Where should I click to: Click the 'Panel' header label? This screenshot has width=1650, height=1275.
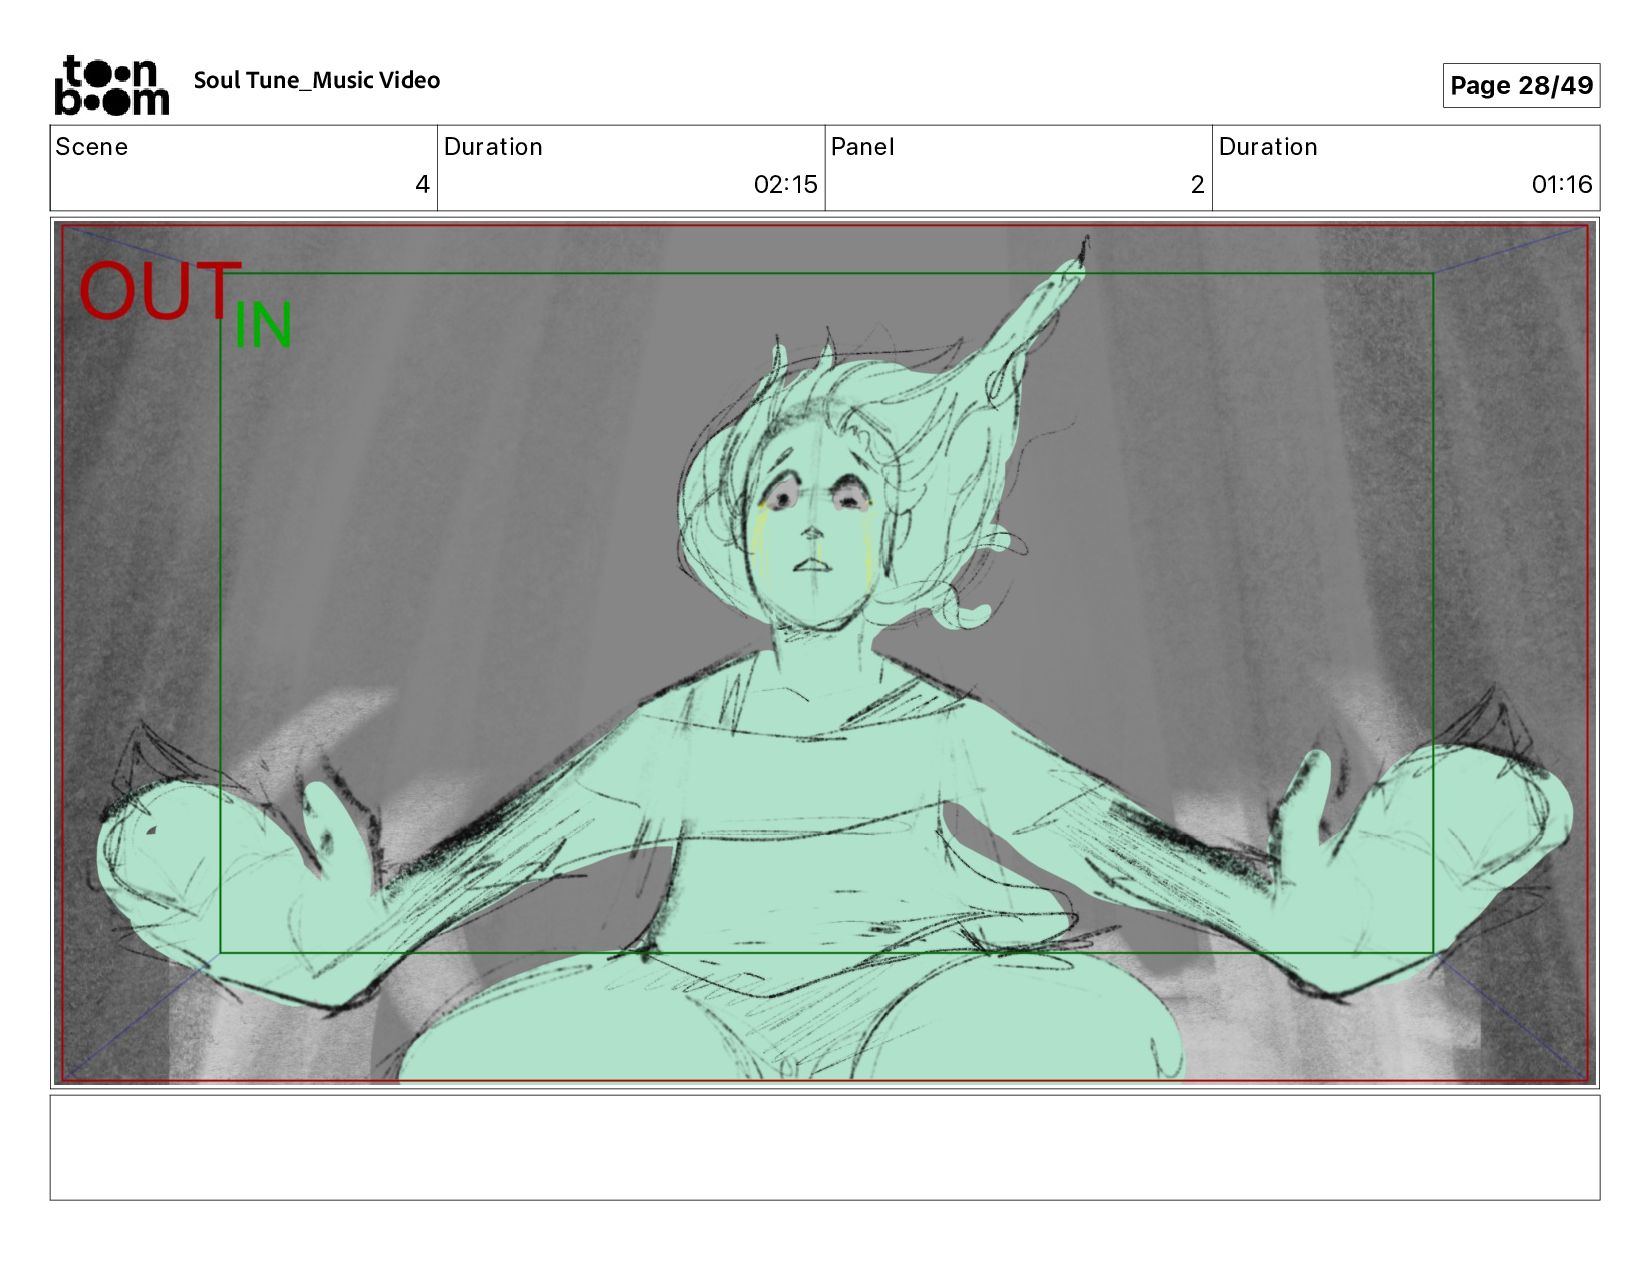(x=862, y=147)
